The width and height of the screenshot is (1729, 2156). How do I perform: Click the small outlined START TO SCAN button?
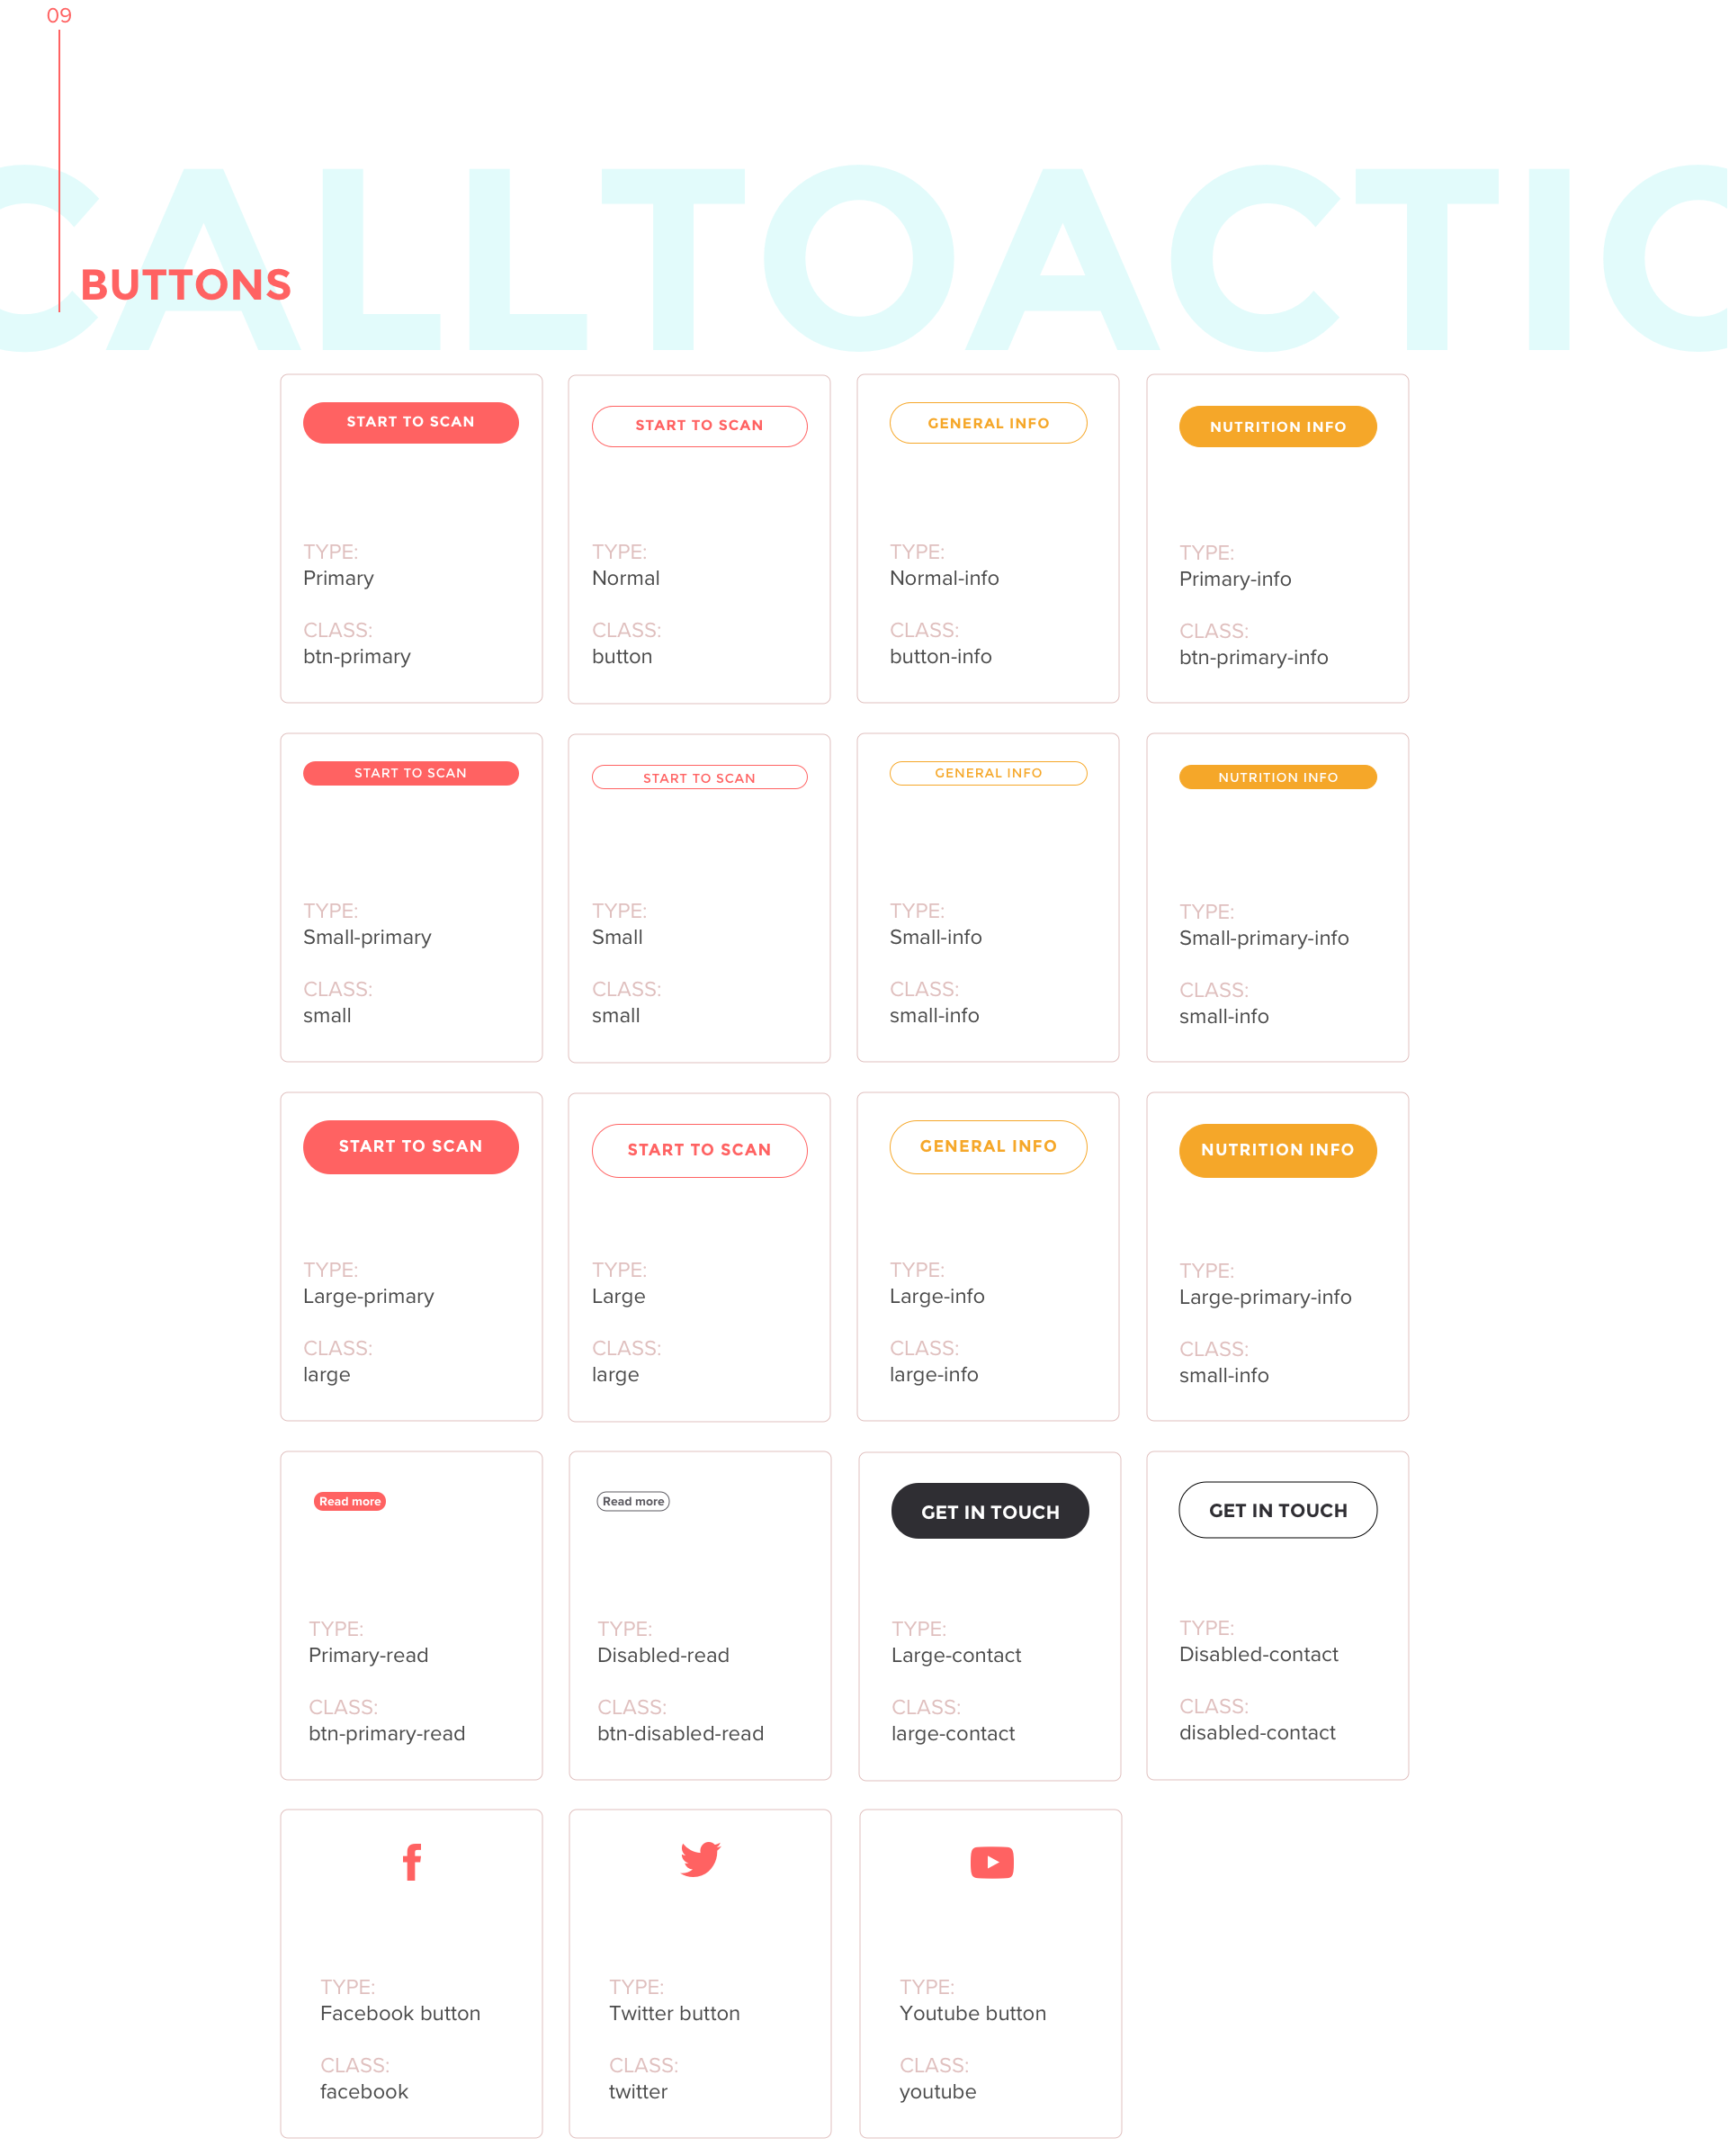699,777
